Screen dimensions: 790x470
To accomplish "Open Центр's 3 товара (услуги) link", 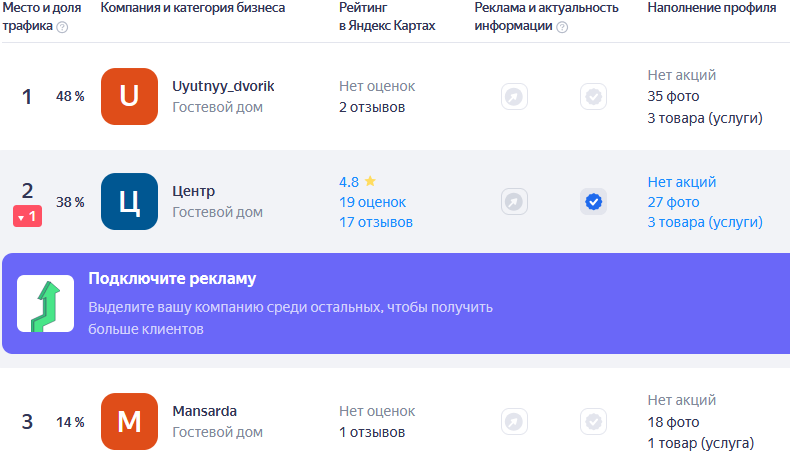I will tap(705, 222).
